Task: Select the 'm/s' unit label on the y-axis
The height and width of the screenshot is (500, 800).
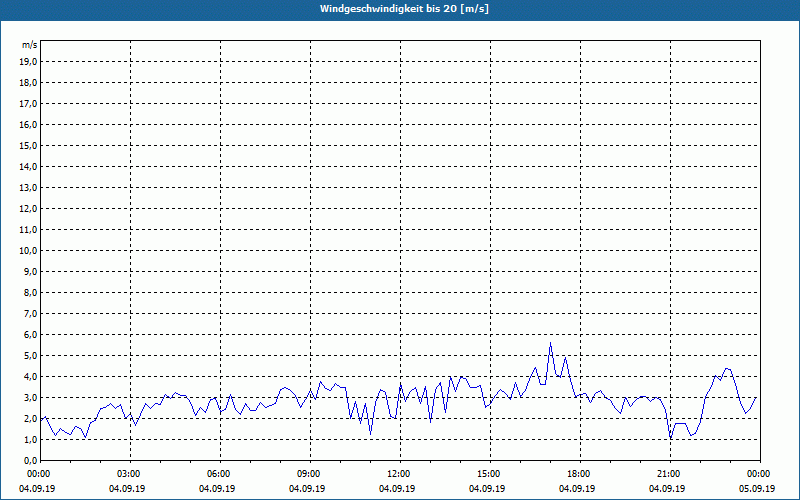Action: 29,45
